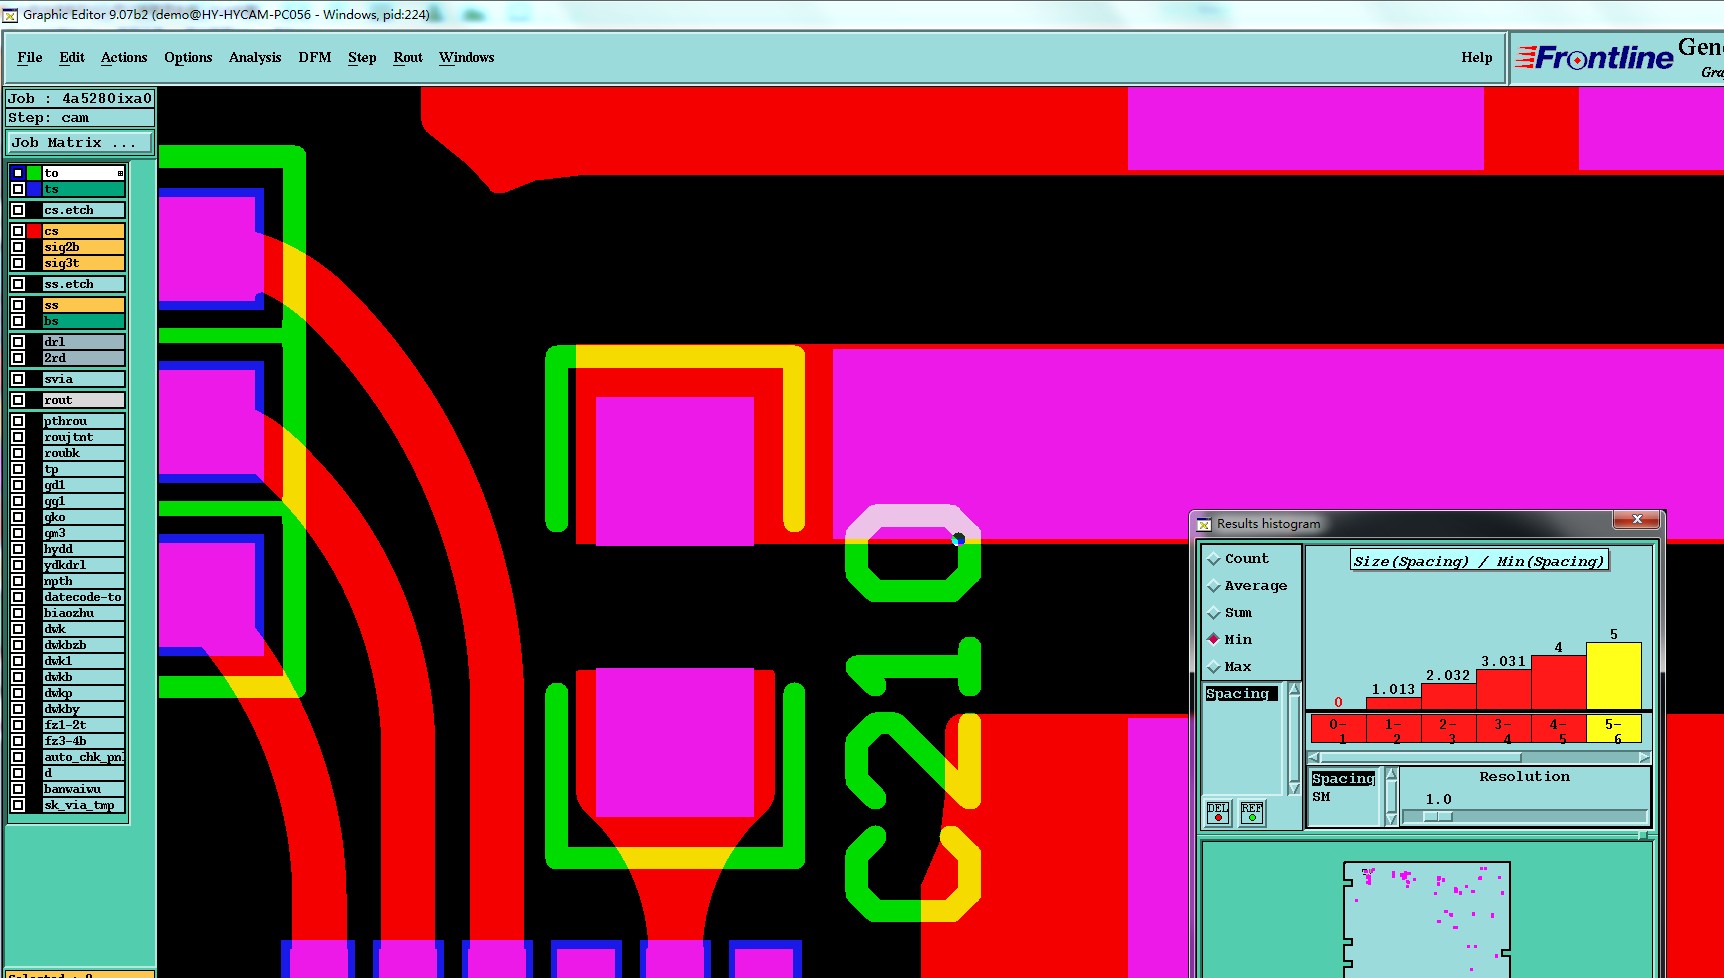1724x978 pixels.
Task: Open the Actions menu
Action: coord(124,58)
